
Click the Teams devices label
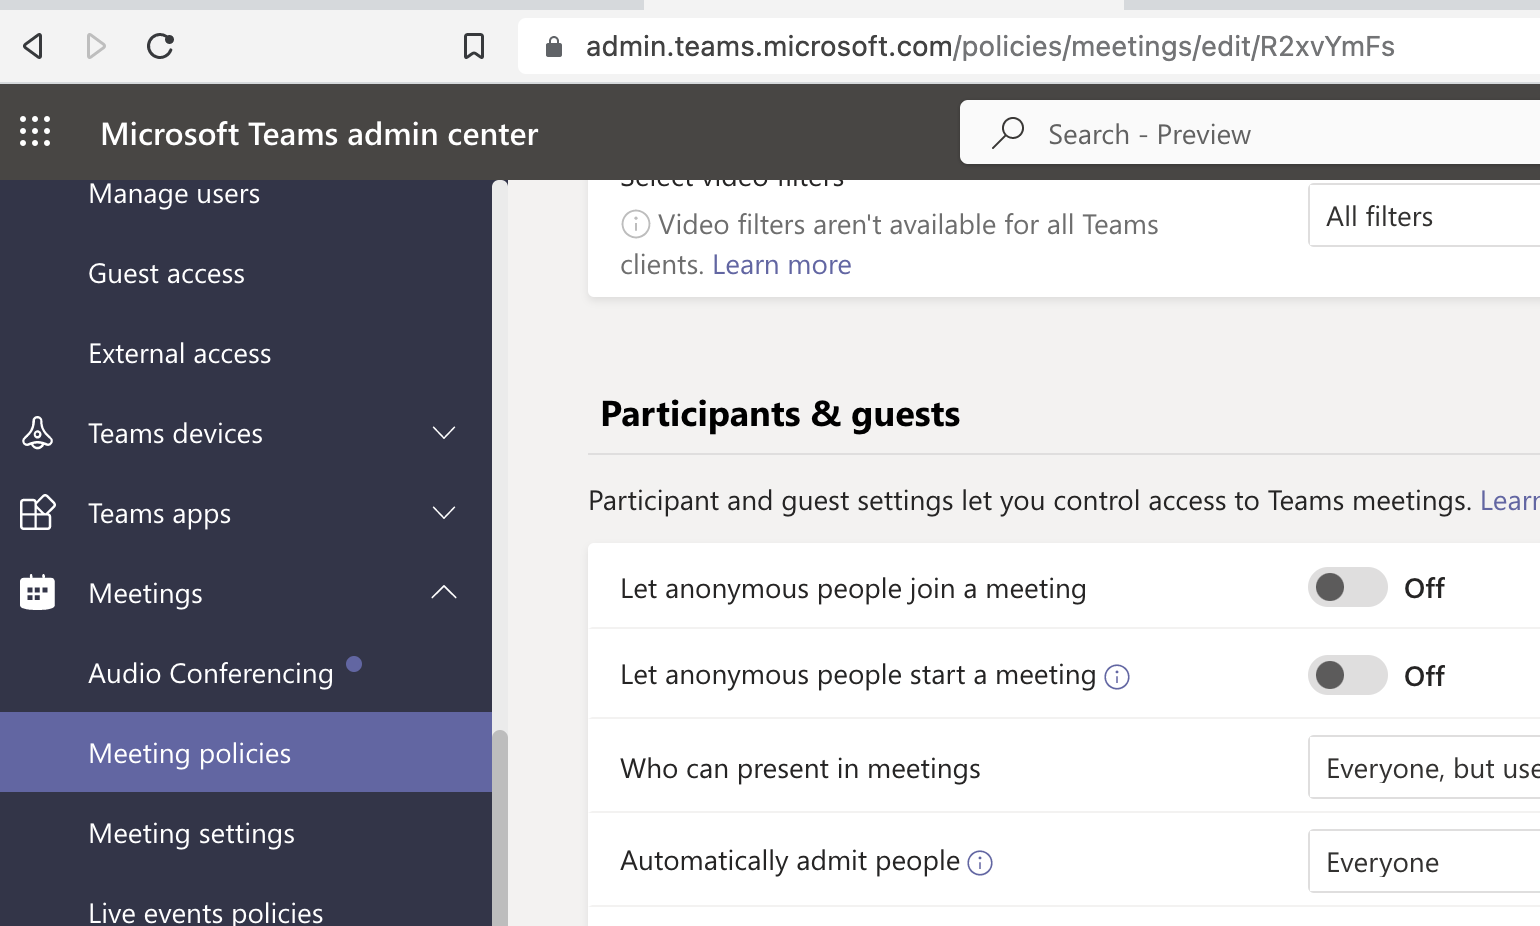175,434
